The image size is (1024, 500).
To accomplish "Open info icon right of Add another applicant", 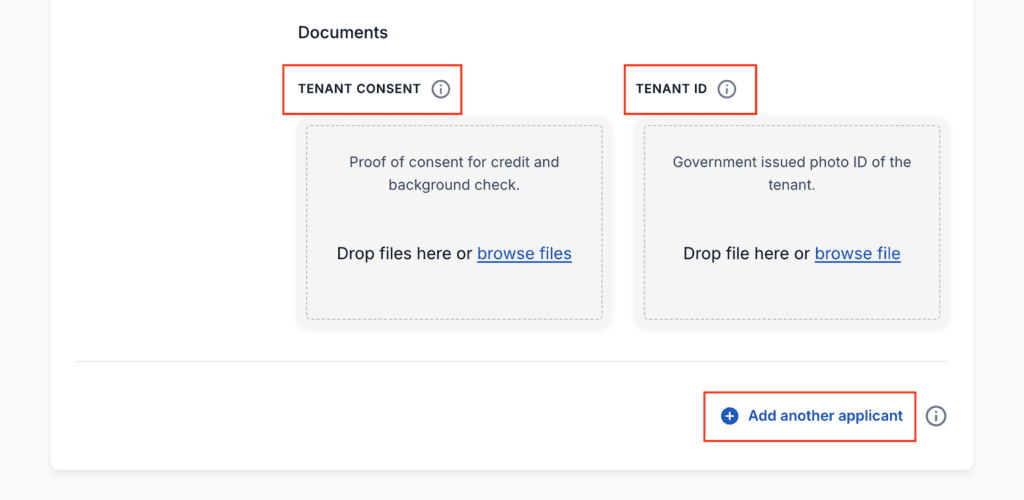I will click(x=936, y=416).
